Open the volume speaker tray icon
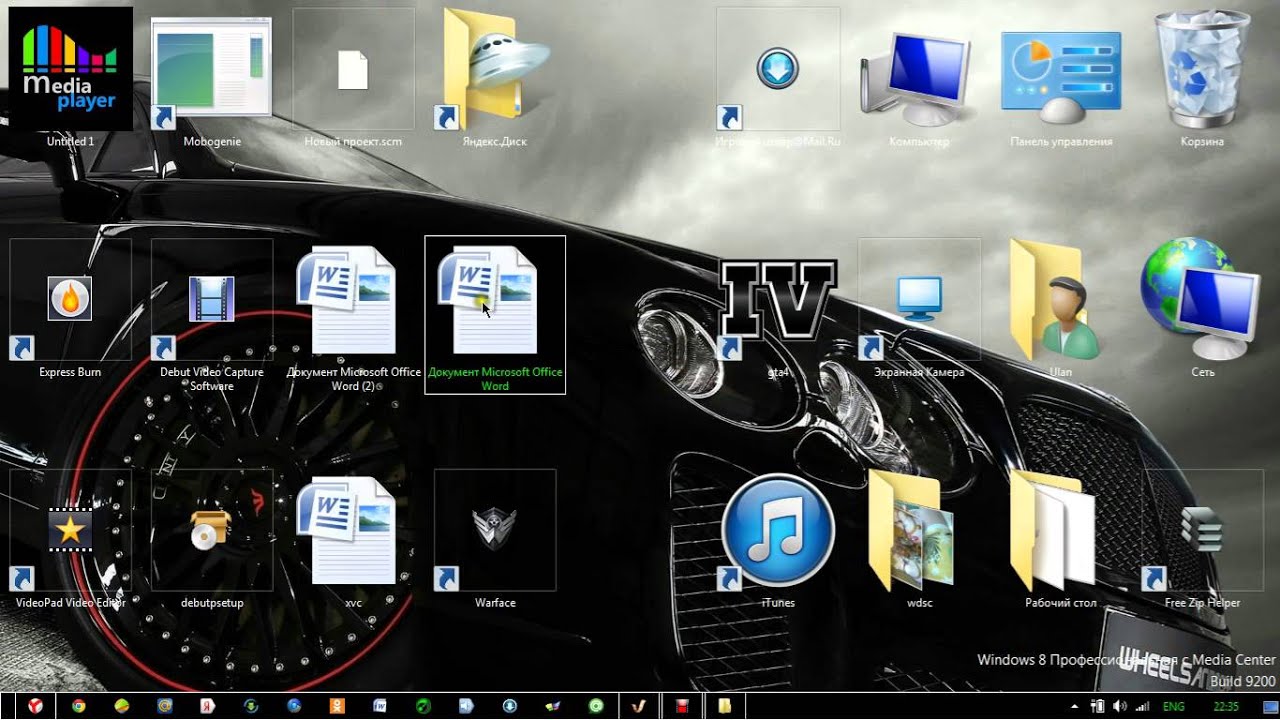The width and height of the screenshot is (1280, 720). tap(1119, 706)
